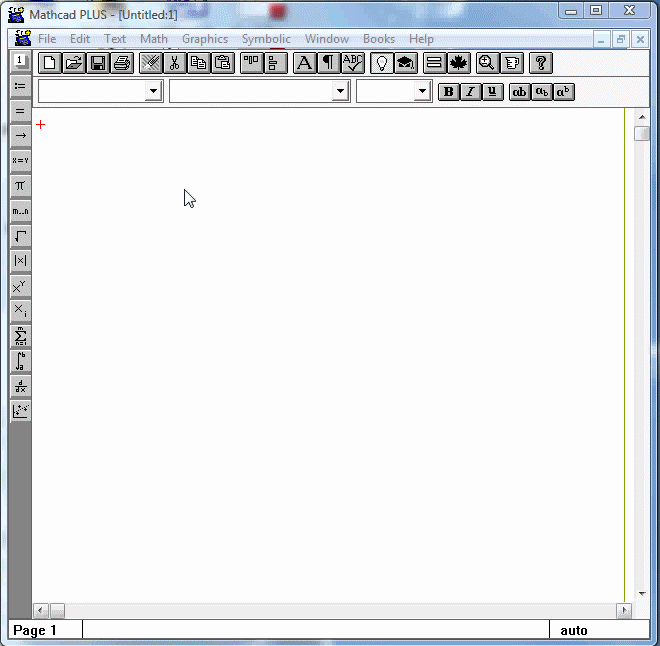Insert the pi Greek symbol
The width and height of the screenshot is (660, 646).
20,186
